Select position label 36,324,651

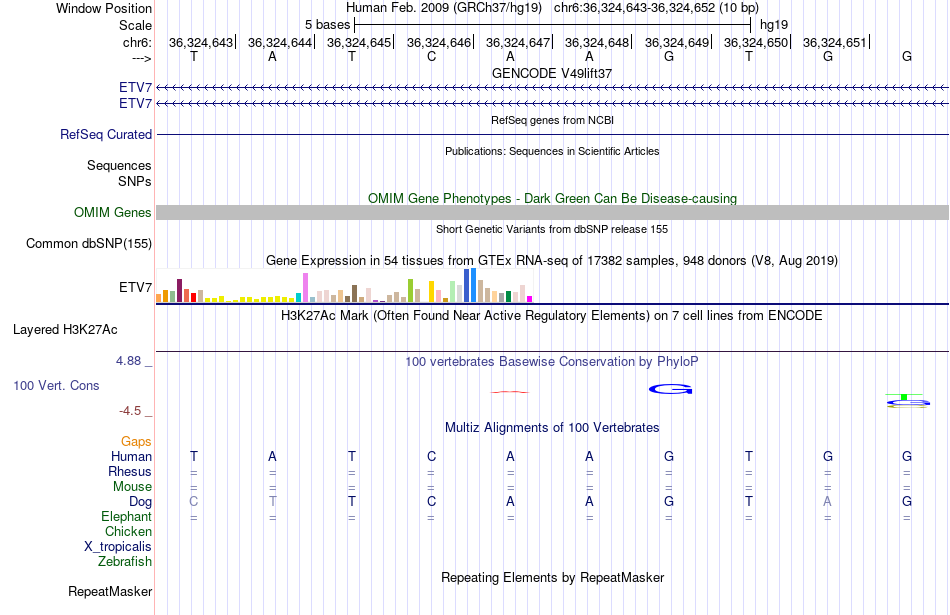(834, 42)
